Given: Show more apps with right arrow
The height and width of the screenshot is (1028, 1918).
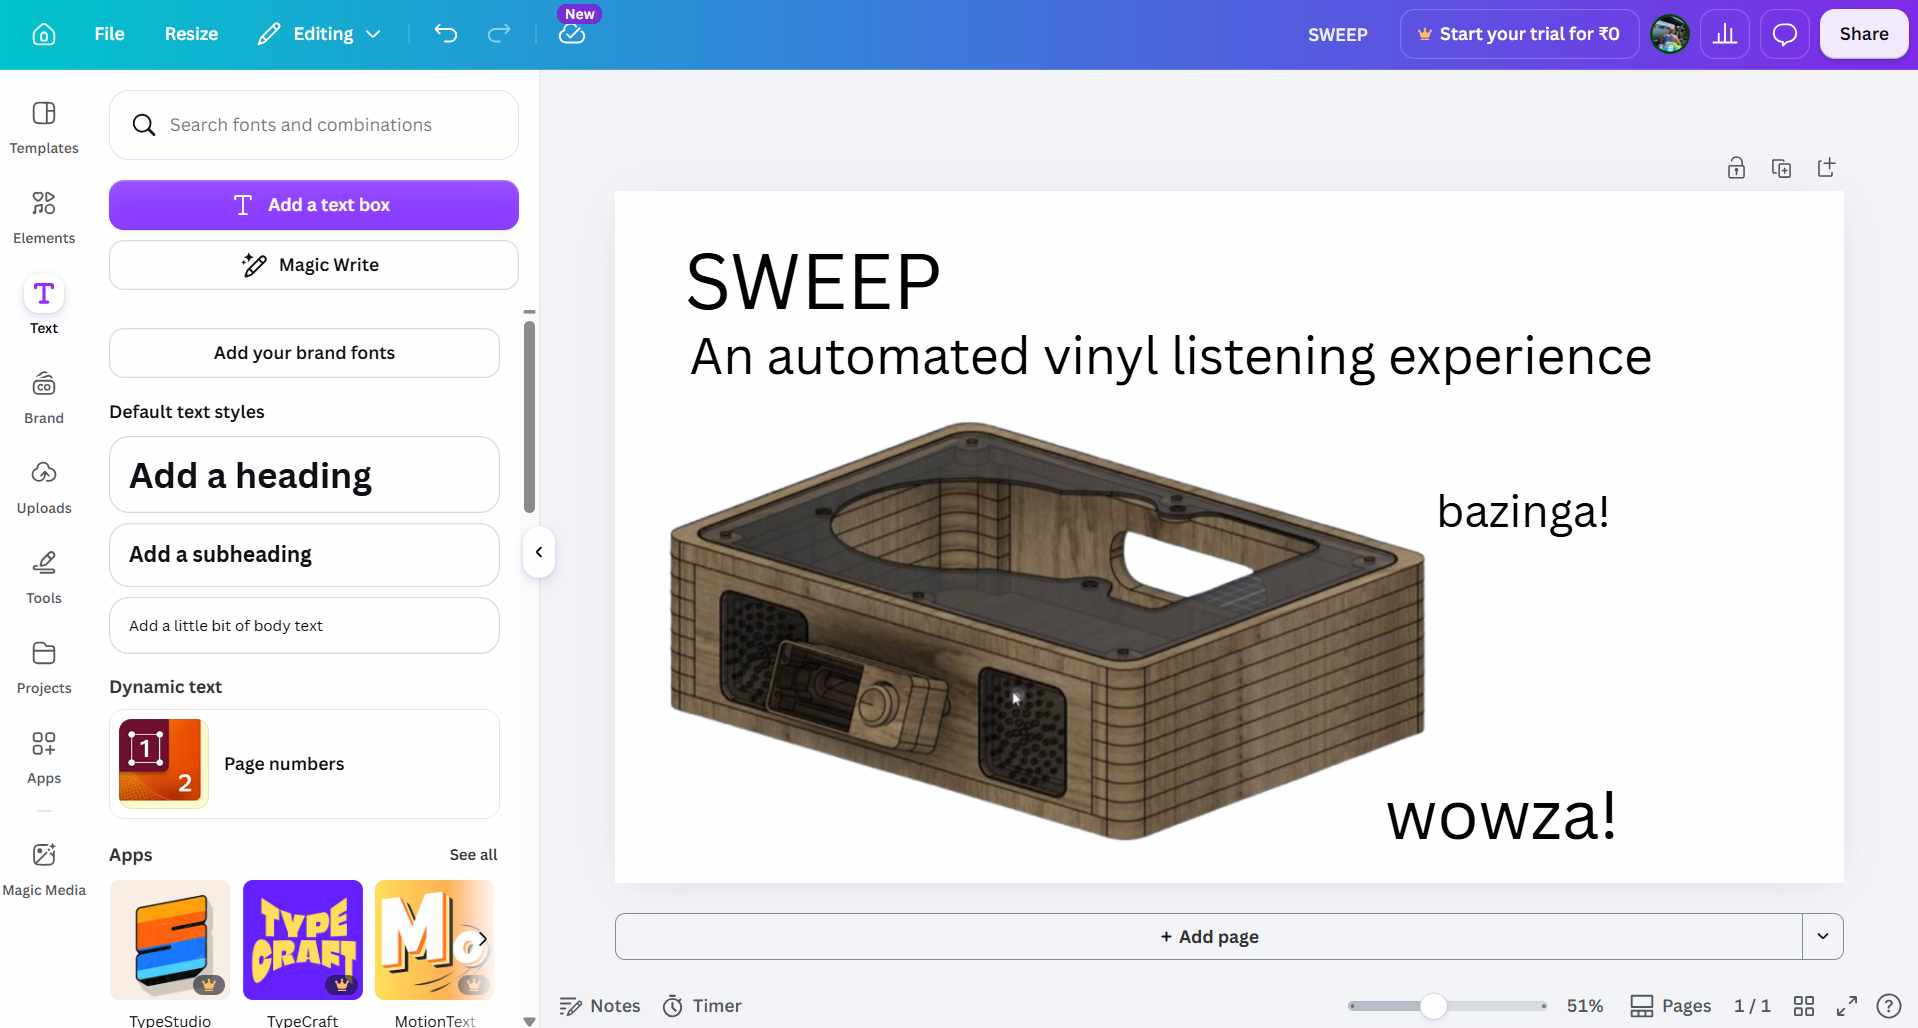Looking at the screenshot, I should point(482,939).
